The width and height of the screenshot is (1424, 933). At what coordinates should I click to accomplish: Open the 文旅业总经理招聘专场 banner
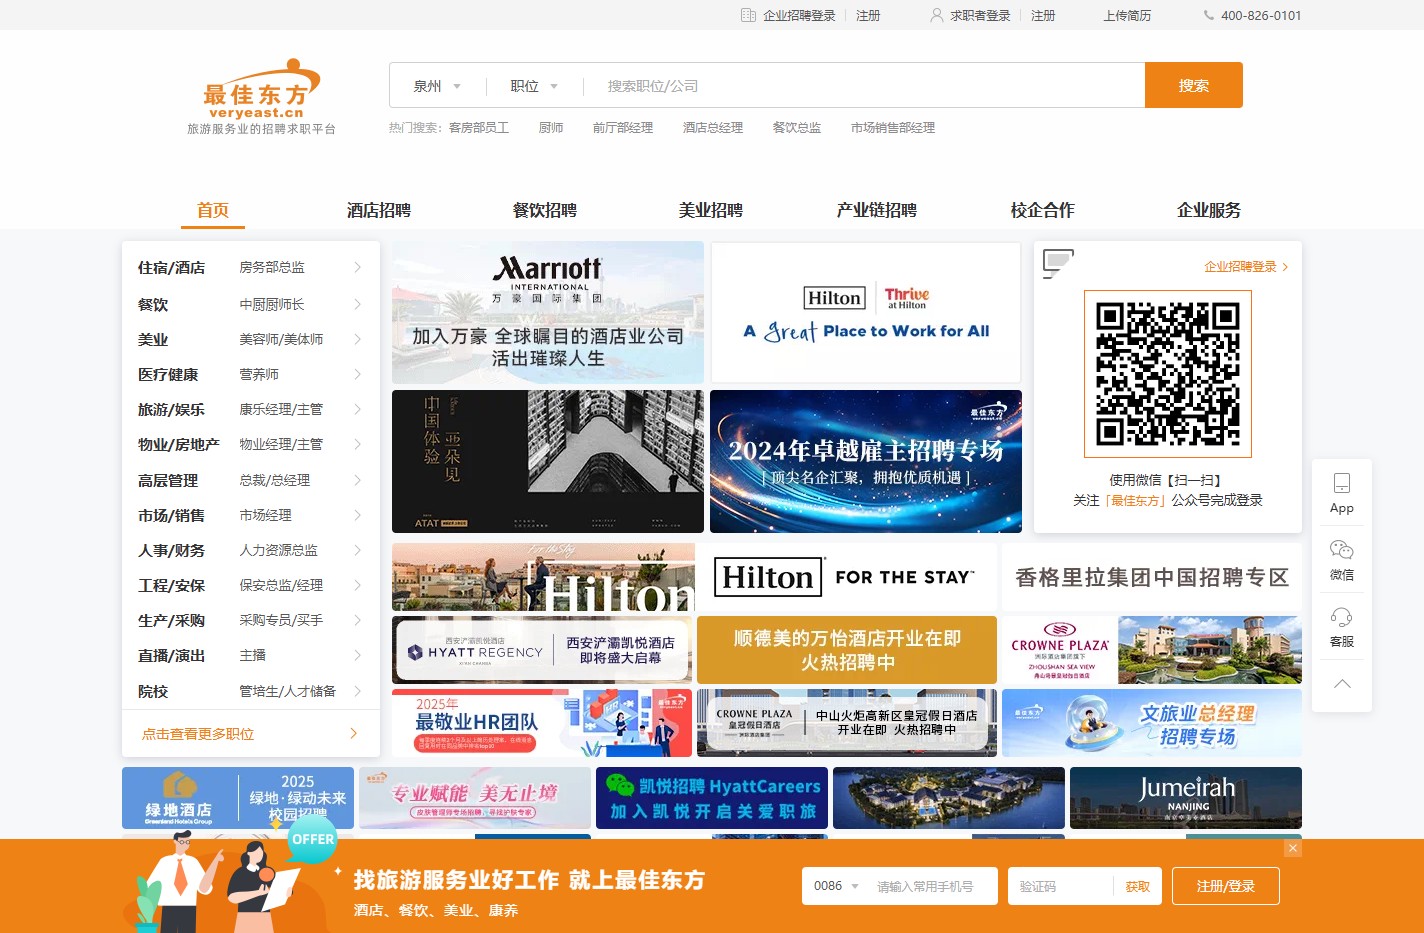click(x=1152, y=723)
